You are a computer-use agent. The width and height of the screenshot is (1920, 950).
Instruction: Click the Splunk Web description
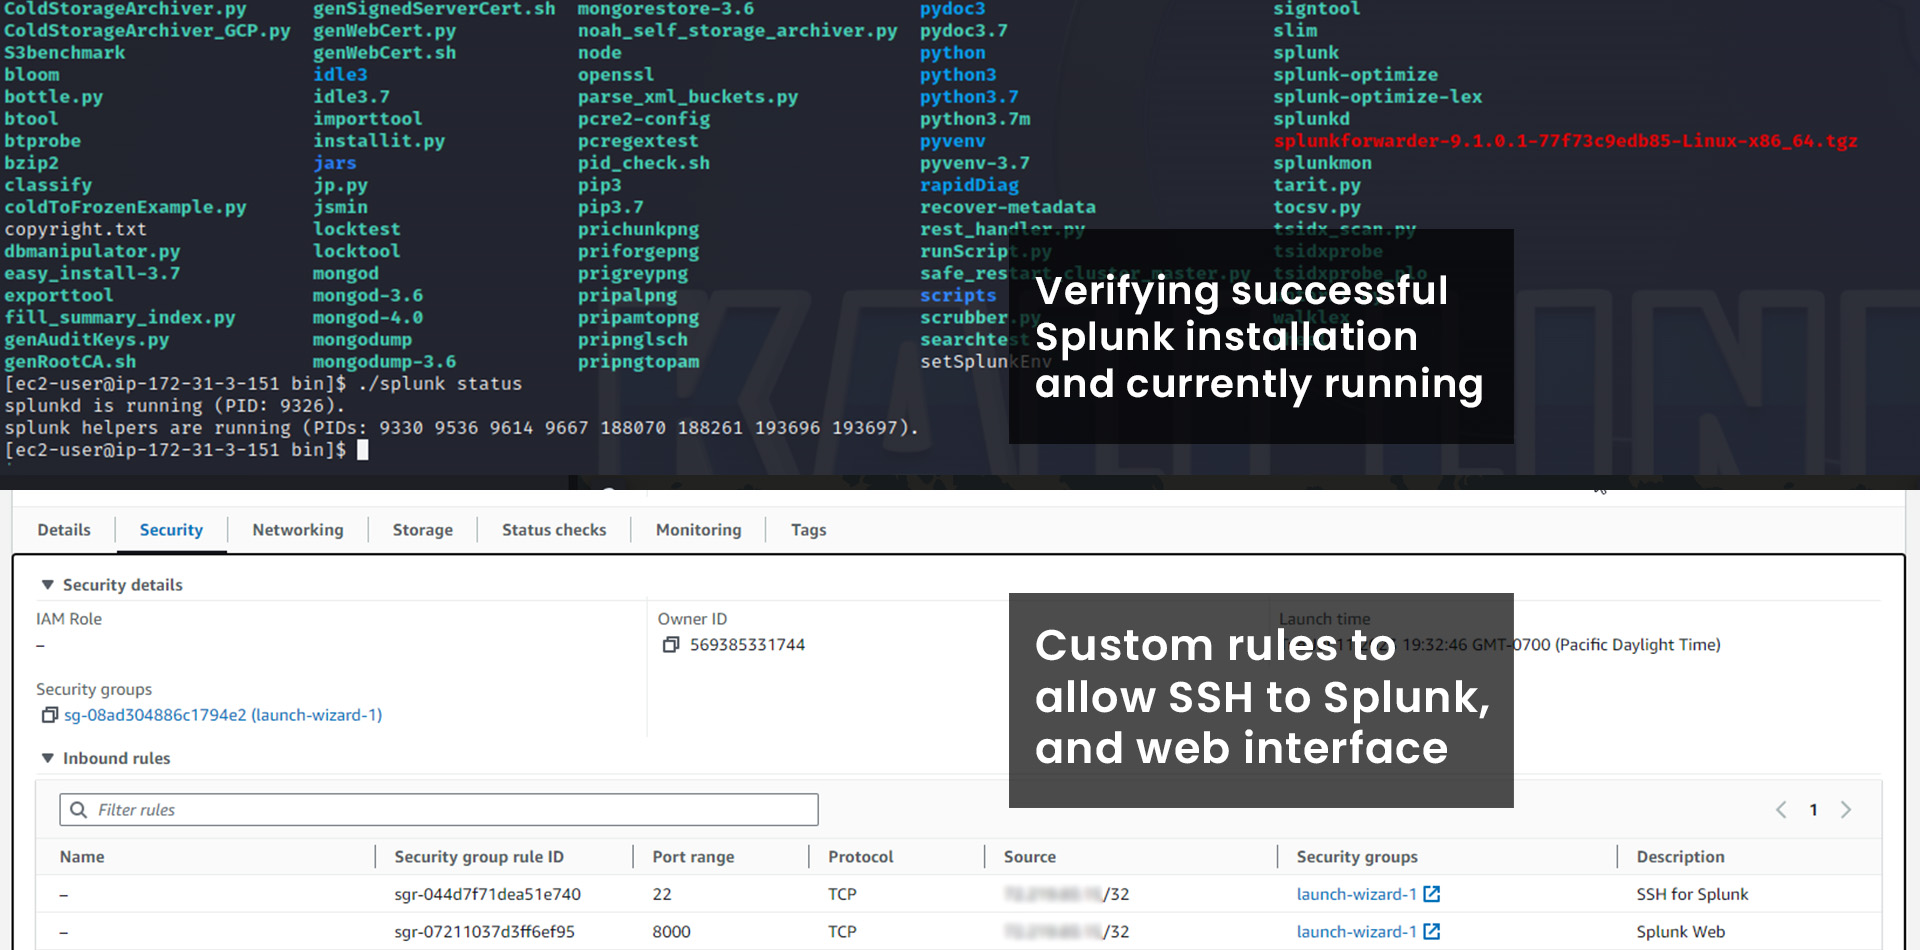[x=1681, y=931]
